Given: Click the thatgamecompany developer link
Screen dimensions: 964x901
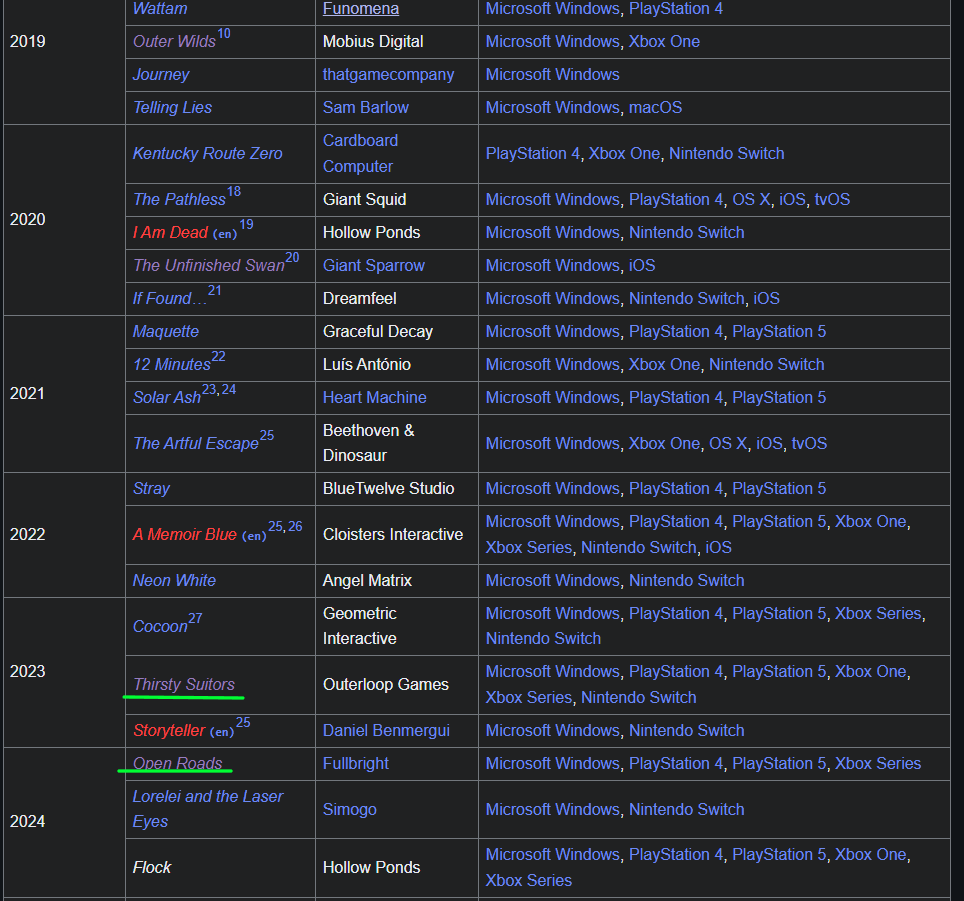Looking at the screenshot, I should (x=389, y=74).
